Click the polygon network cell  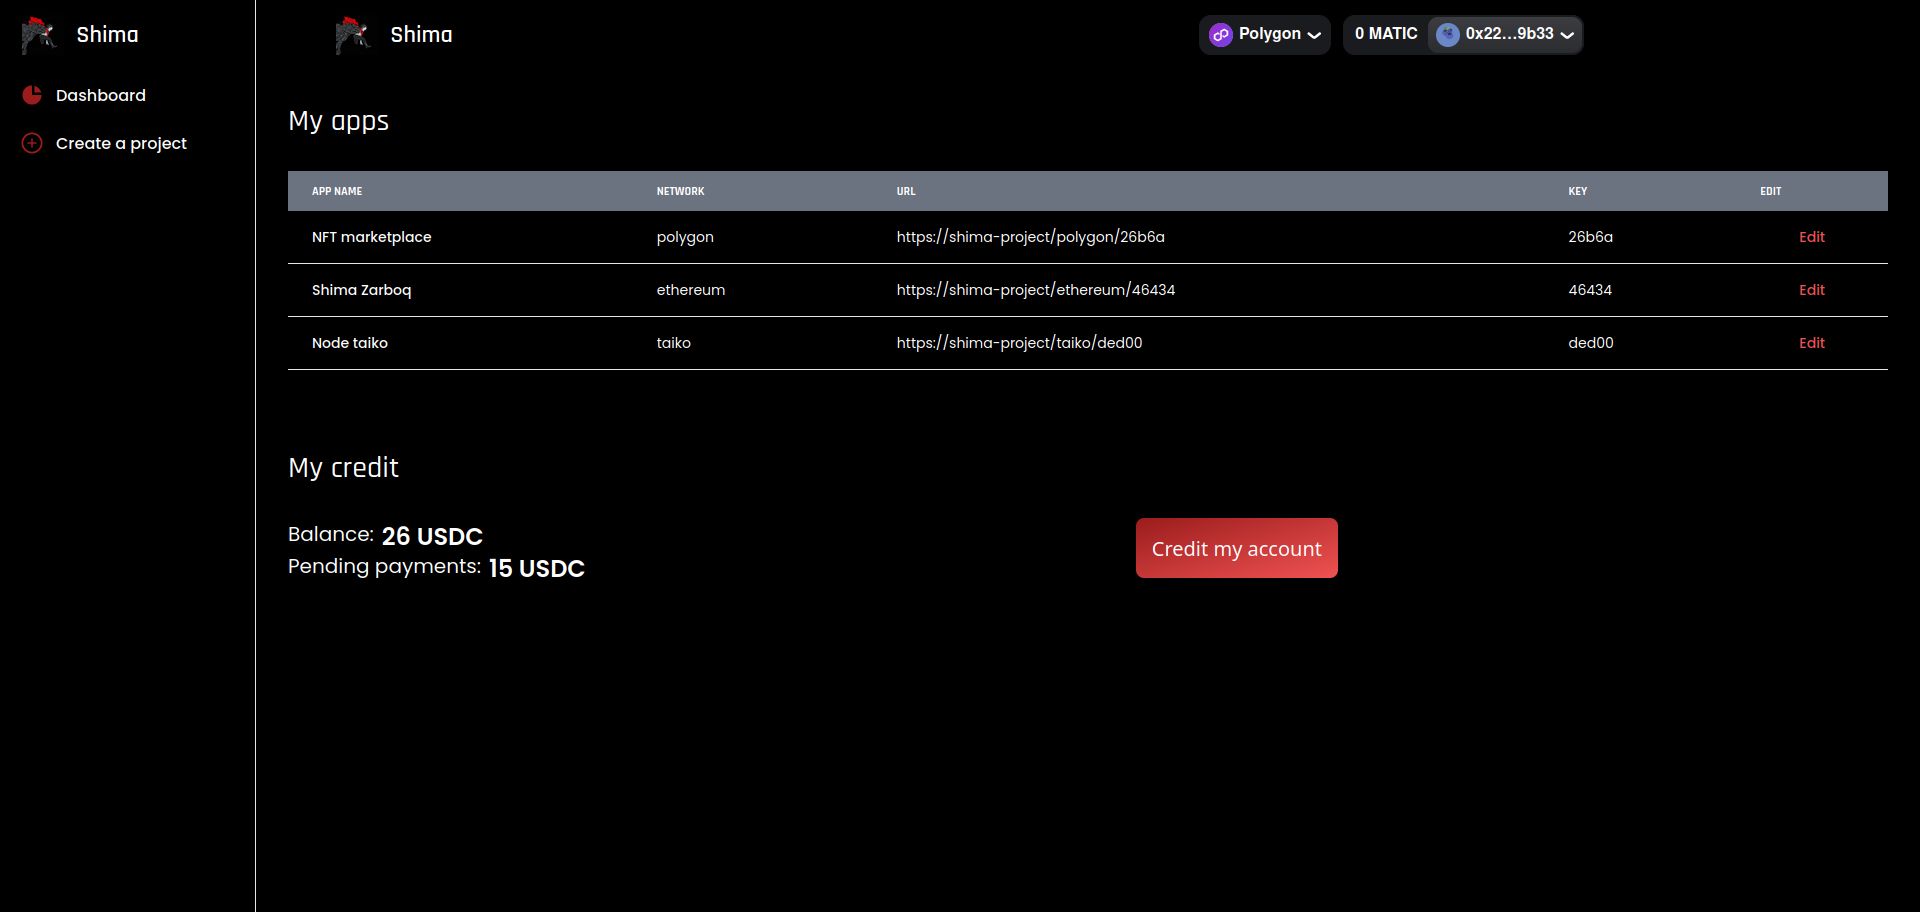pos(685,237)
